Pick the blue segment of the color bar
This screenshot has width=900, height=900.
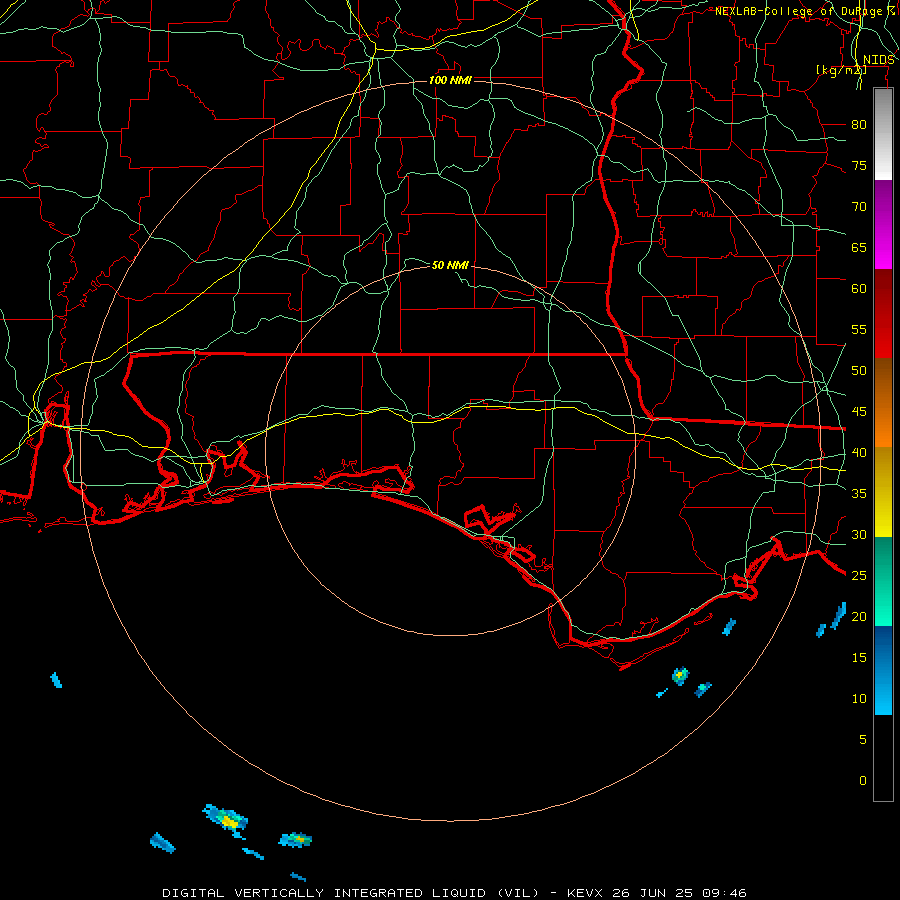pos(883,670)
